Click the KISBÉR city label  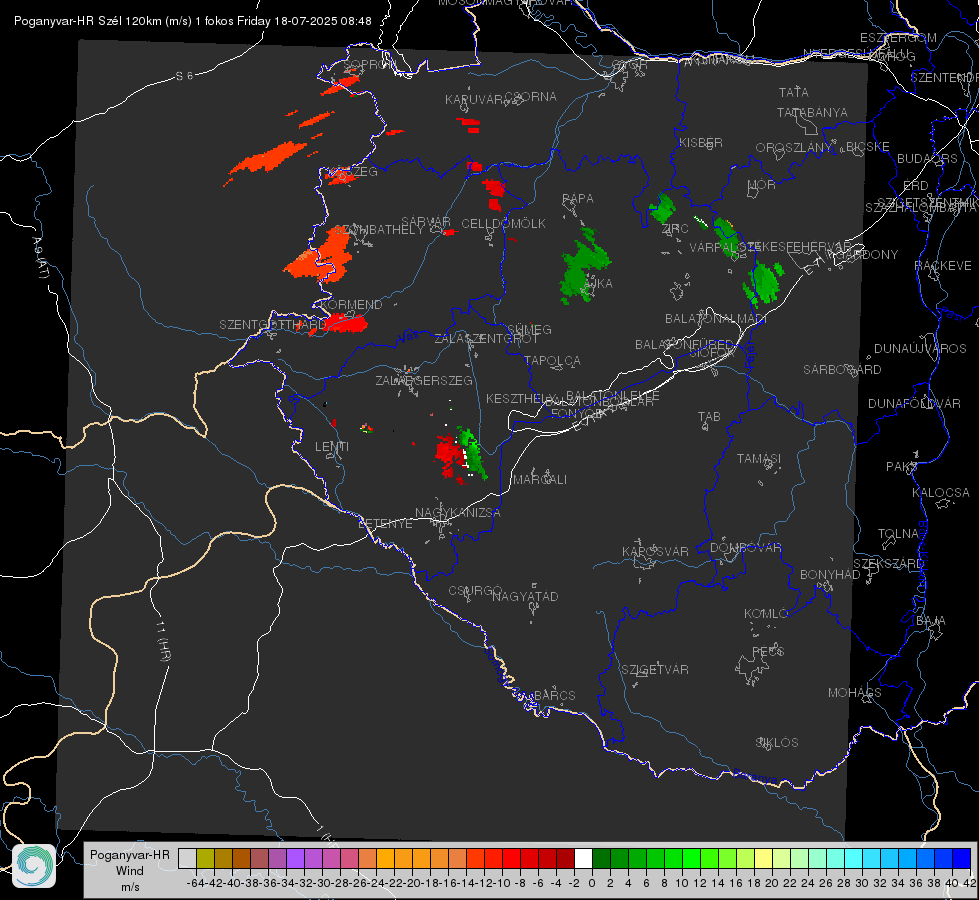[x=701, y=142]
